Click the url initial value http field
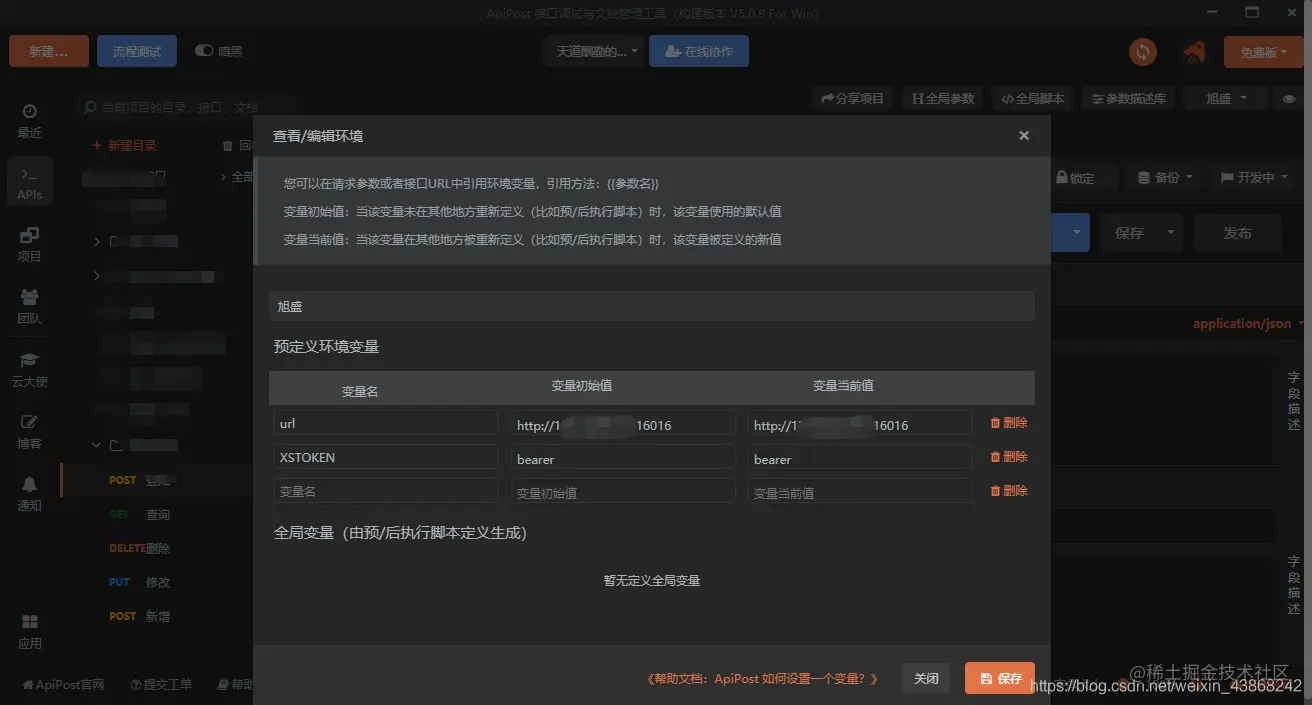Viewport: 1312px width, 705px height. 623,424
